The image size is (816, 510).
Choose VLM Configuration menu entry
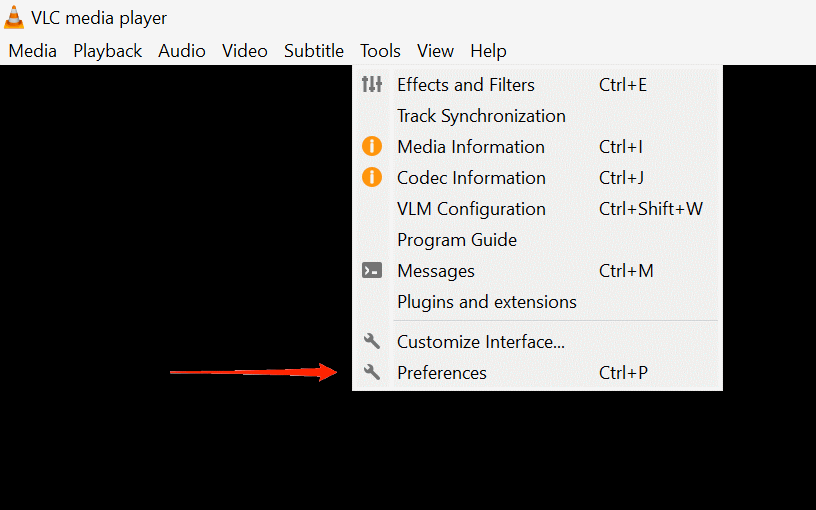point(471,209)
